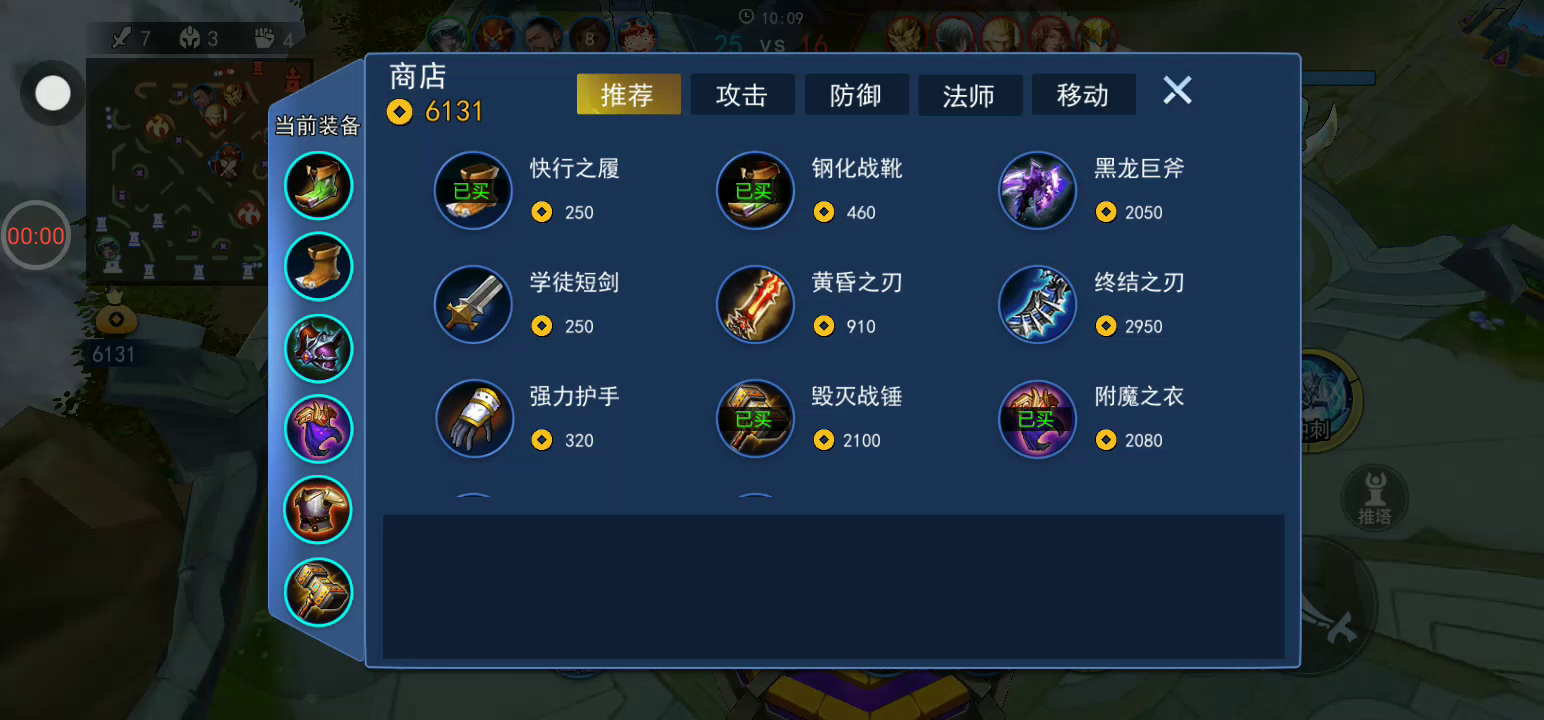The width and height of the screenshot is (1544, 720).
Task: Switch to the 攻击 tab
Action: (742, 95)
